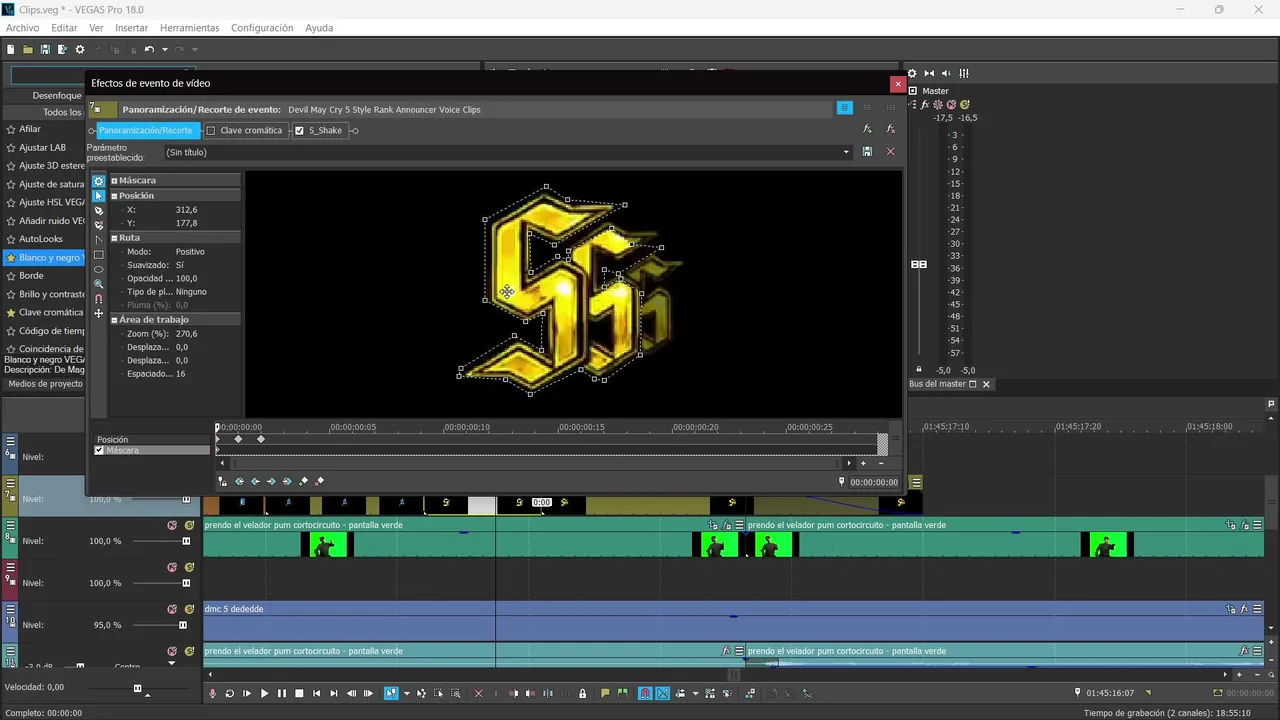Click the second Posición keyframe diamond
The image size is (1280, 720).
click(x=261, y=439)
